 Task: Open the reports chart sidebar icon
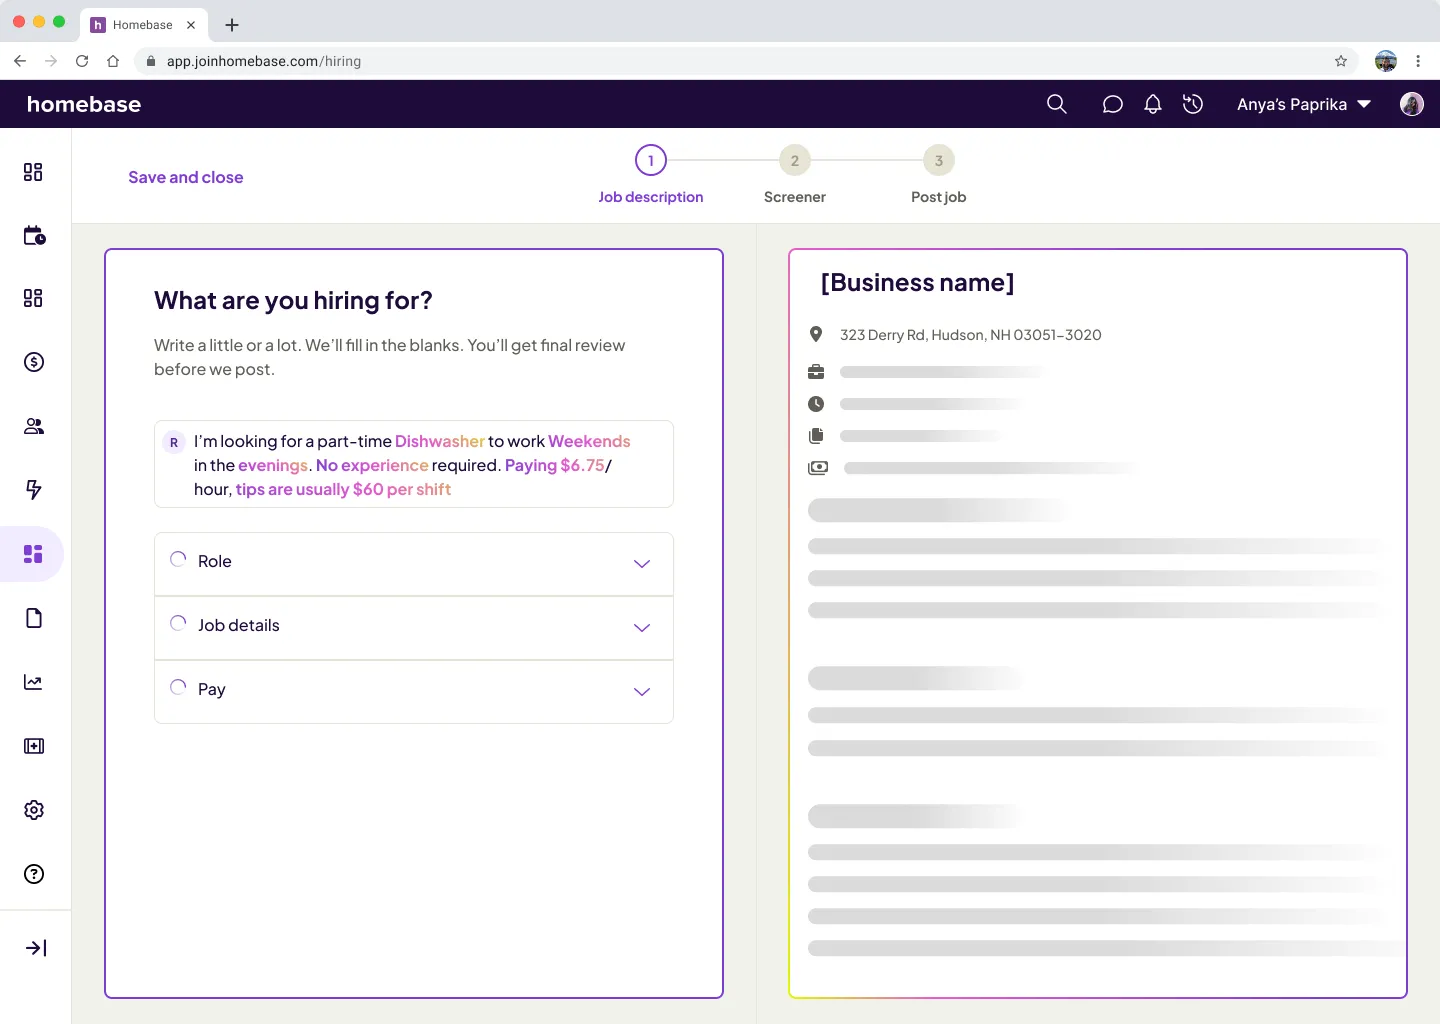pos(34,682)
